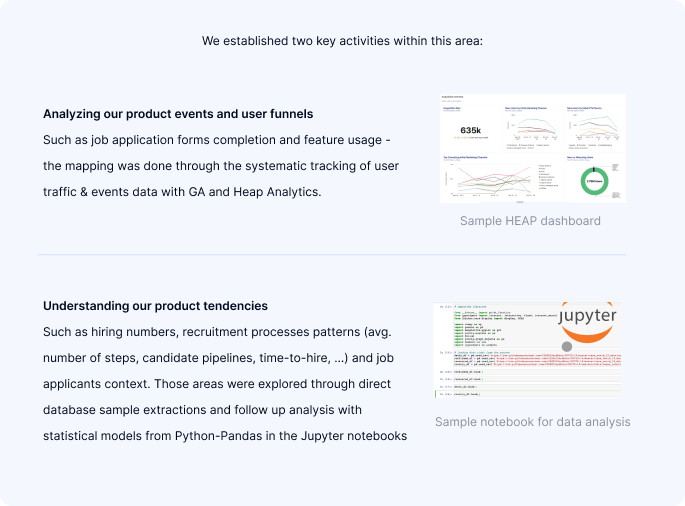The image size is (685, 506).
Task: Click the horizontal divider between the two sections
Action: pos(332,254)
